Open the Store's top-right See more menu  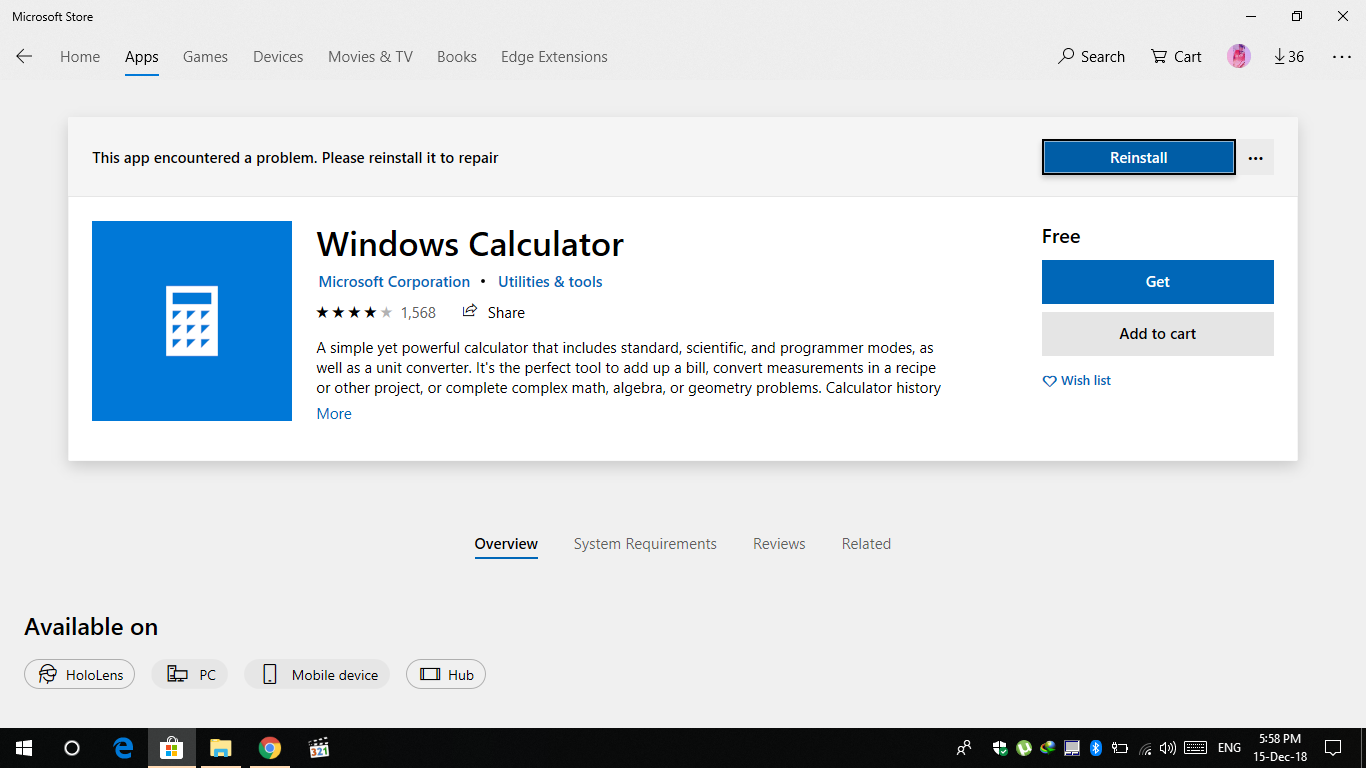1342,57
